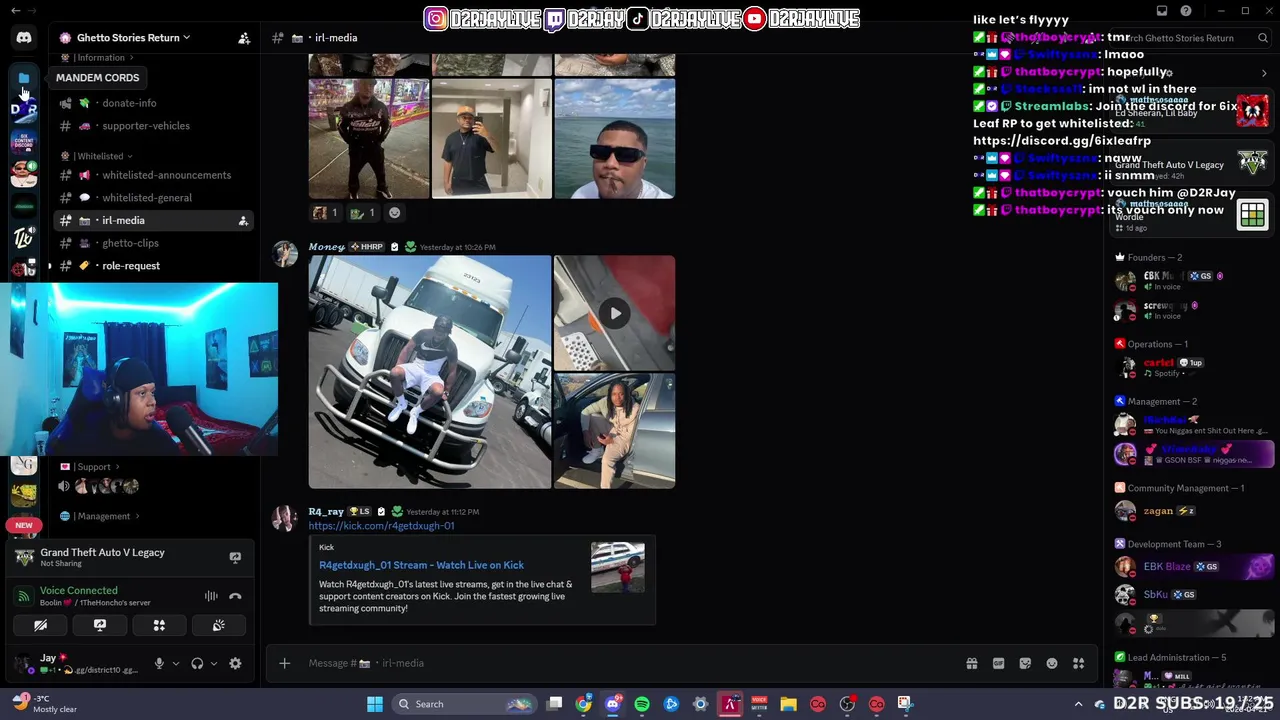Open Windows Start menu
1280x720 pixels.
point(375,704)
